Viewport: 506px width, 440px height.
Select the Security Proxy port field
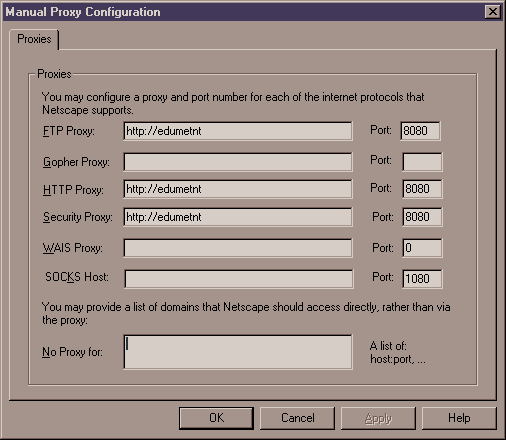(x=422, y=217)
